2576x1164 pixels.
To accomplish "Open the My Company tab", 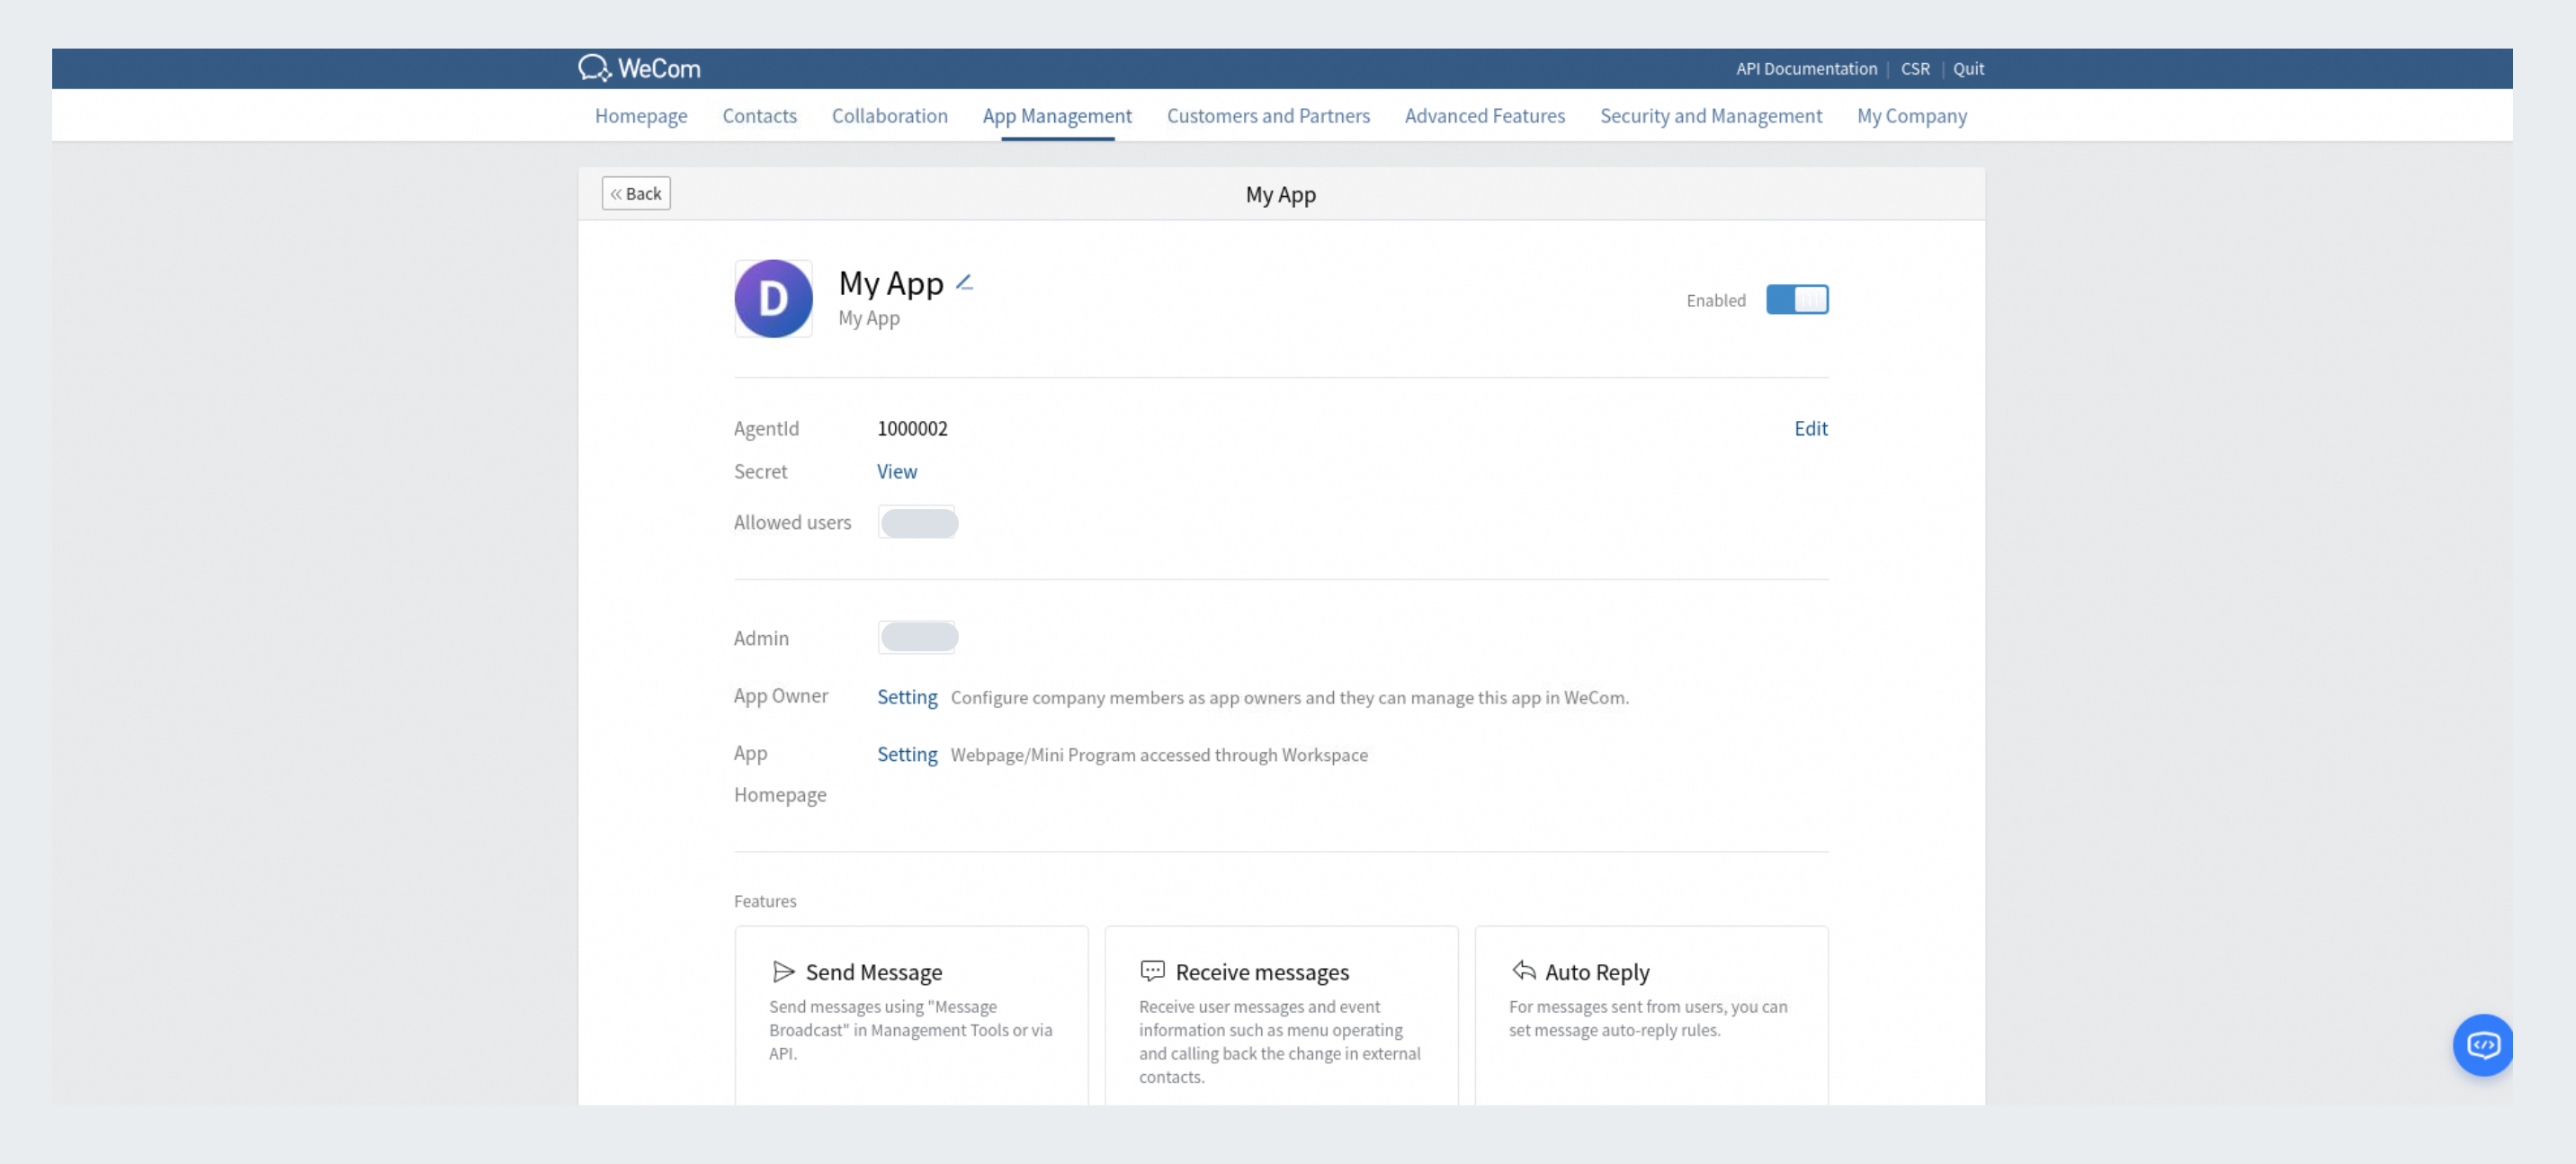I will [1911, 115].
